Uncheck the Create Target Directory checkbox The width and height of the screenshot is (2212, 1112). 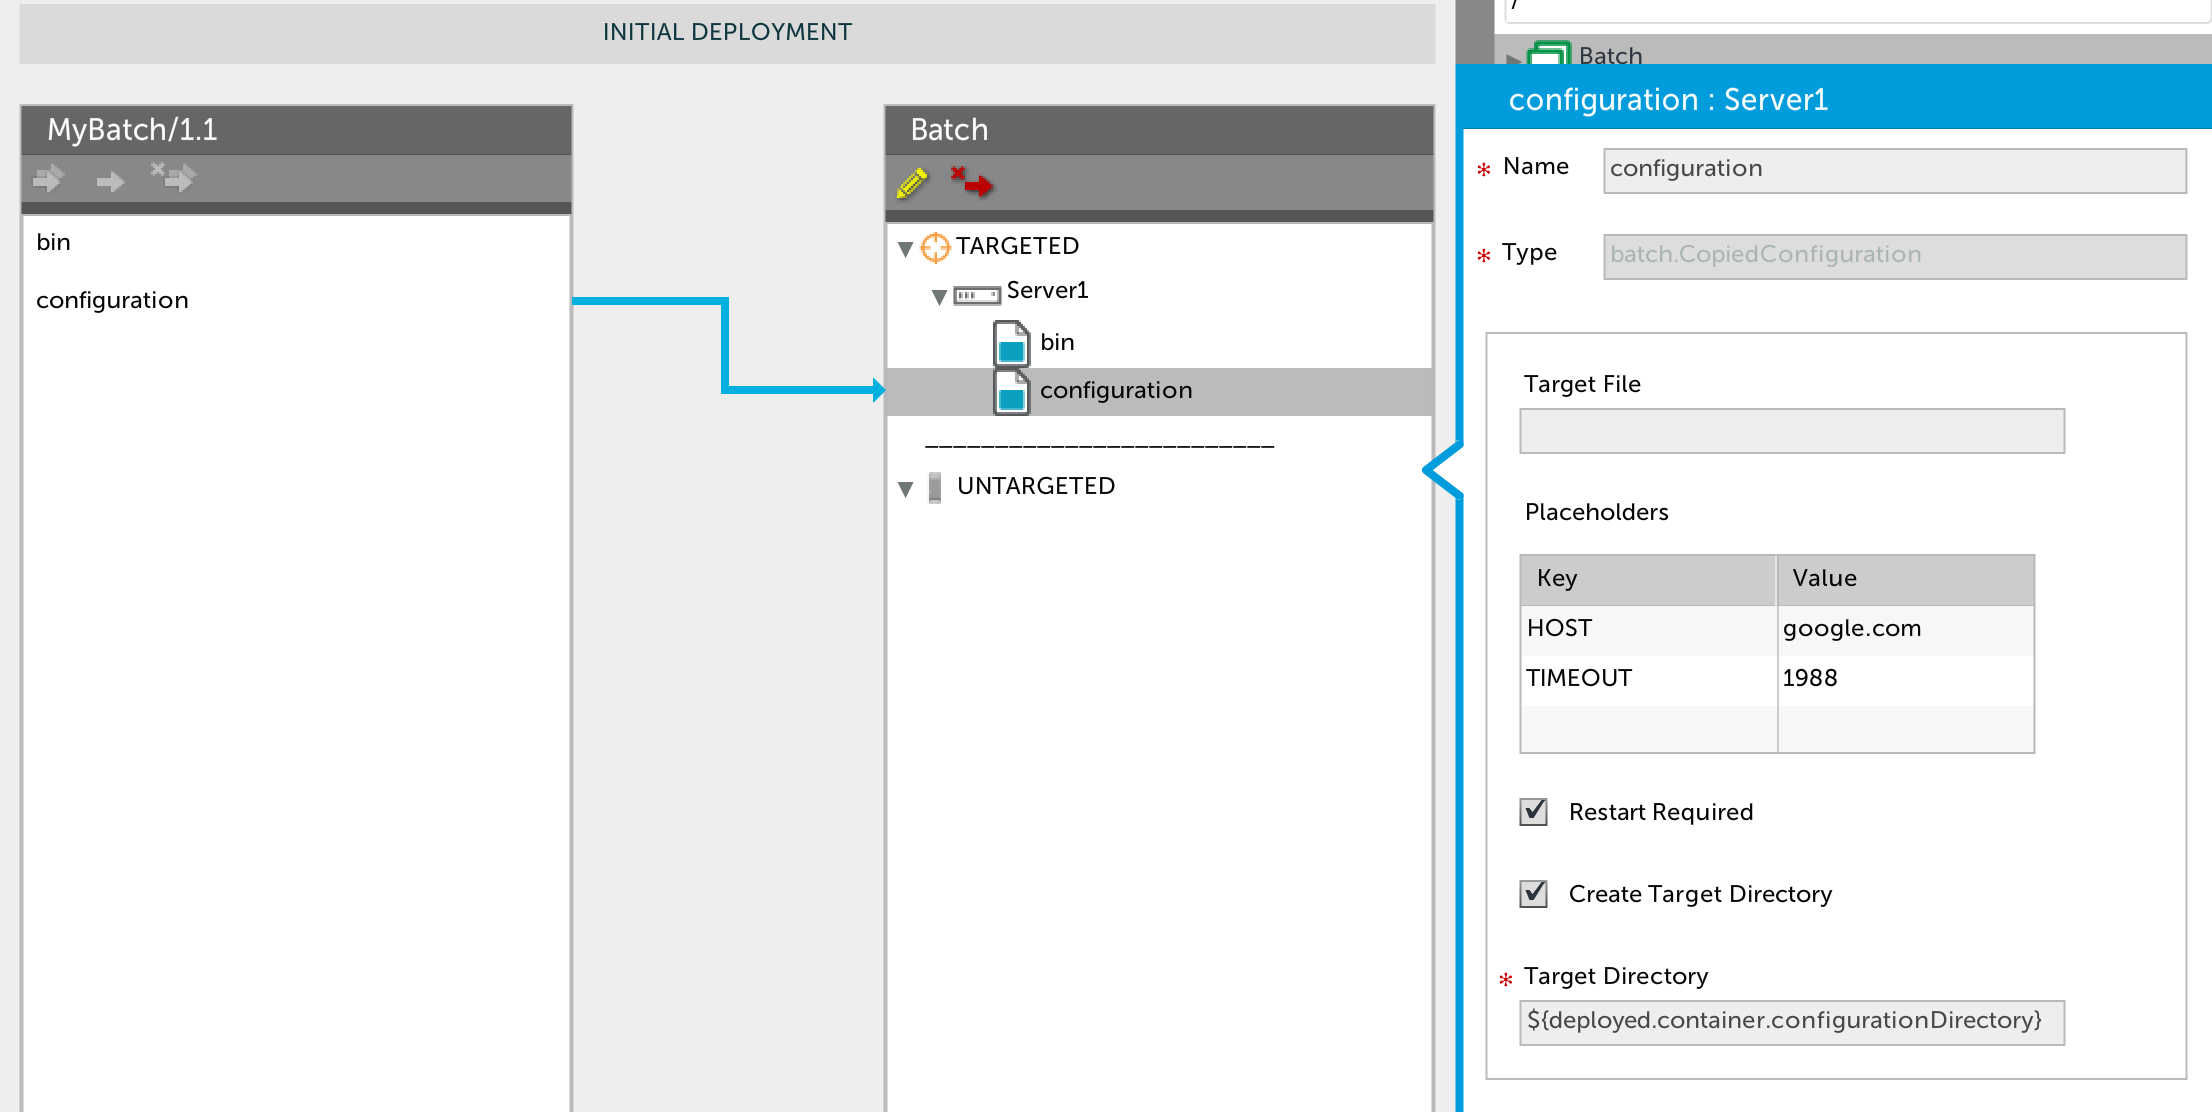click(x=1533, y=893)
